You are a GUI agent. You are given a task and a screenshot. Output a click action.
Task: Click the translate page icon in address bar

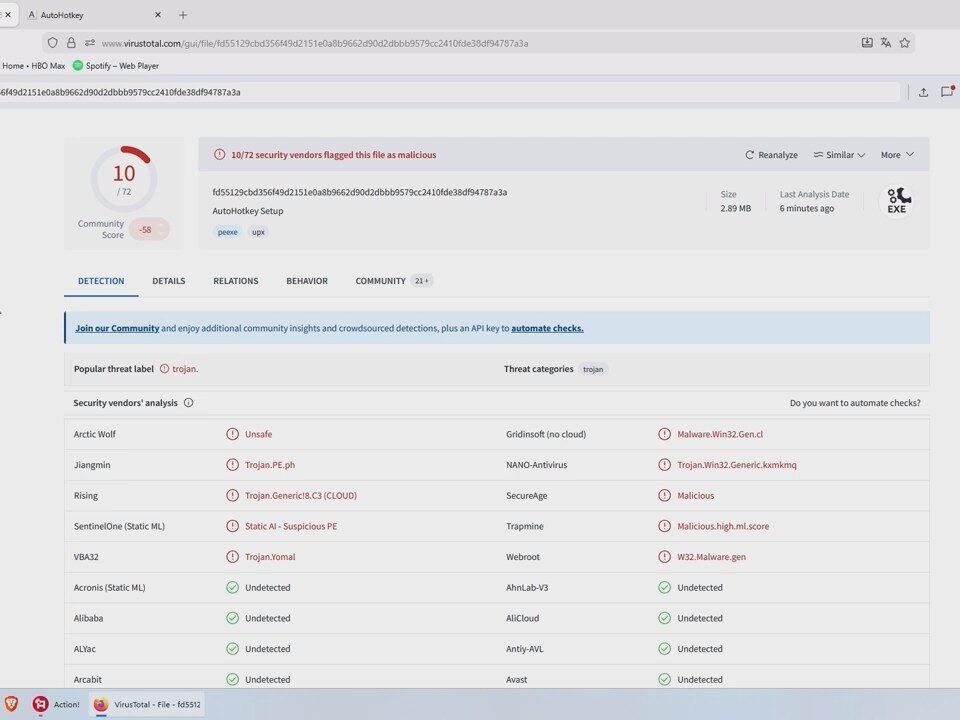click(x=885, y=43)
